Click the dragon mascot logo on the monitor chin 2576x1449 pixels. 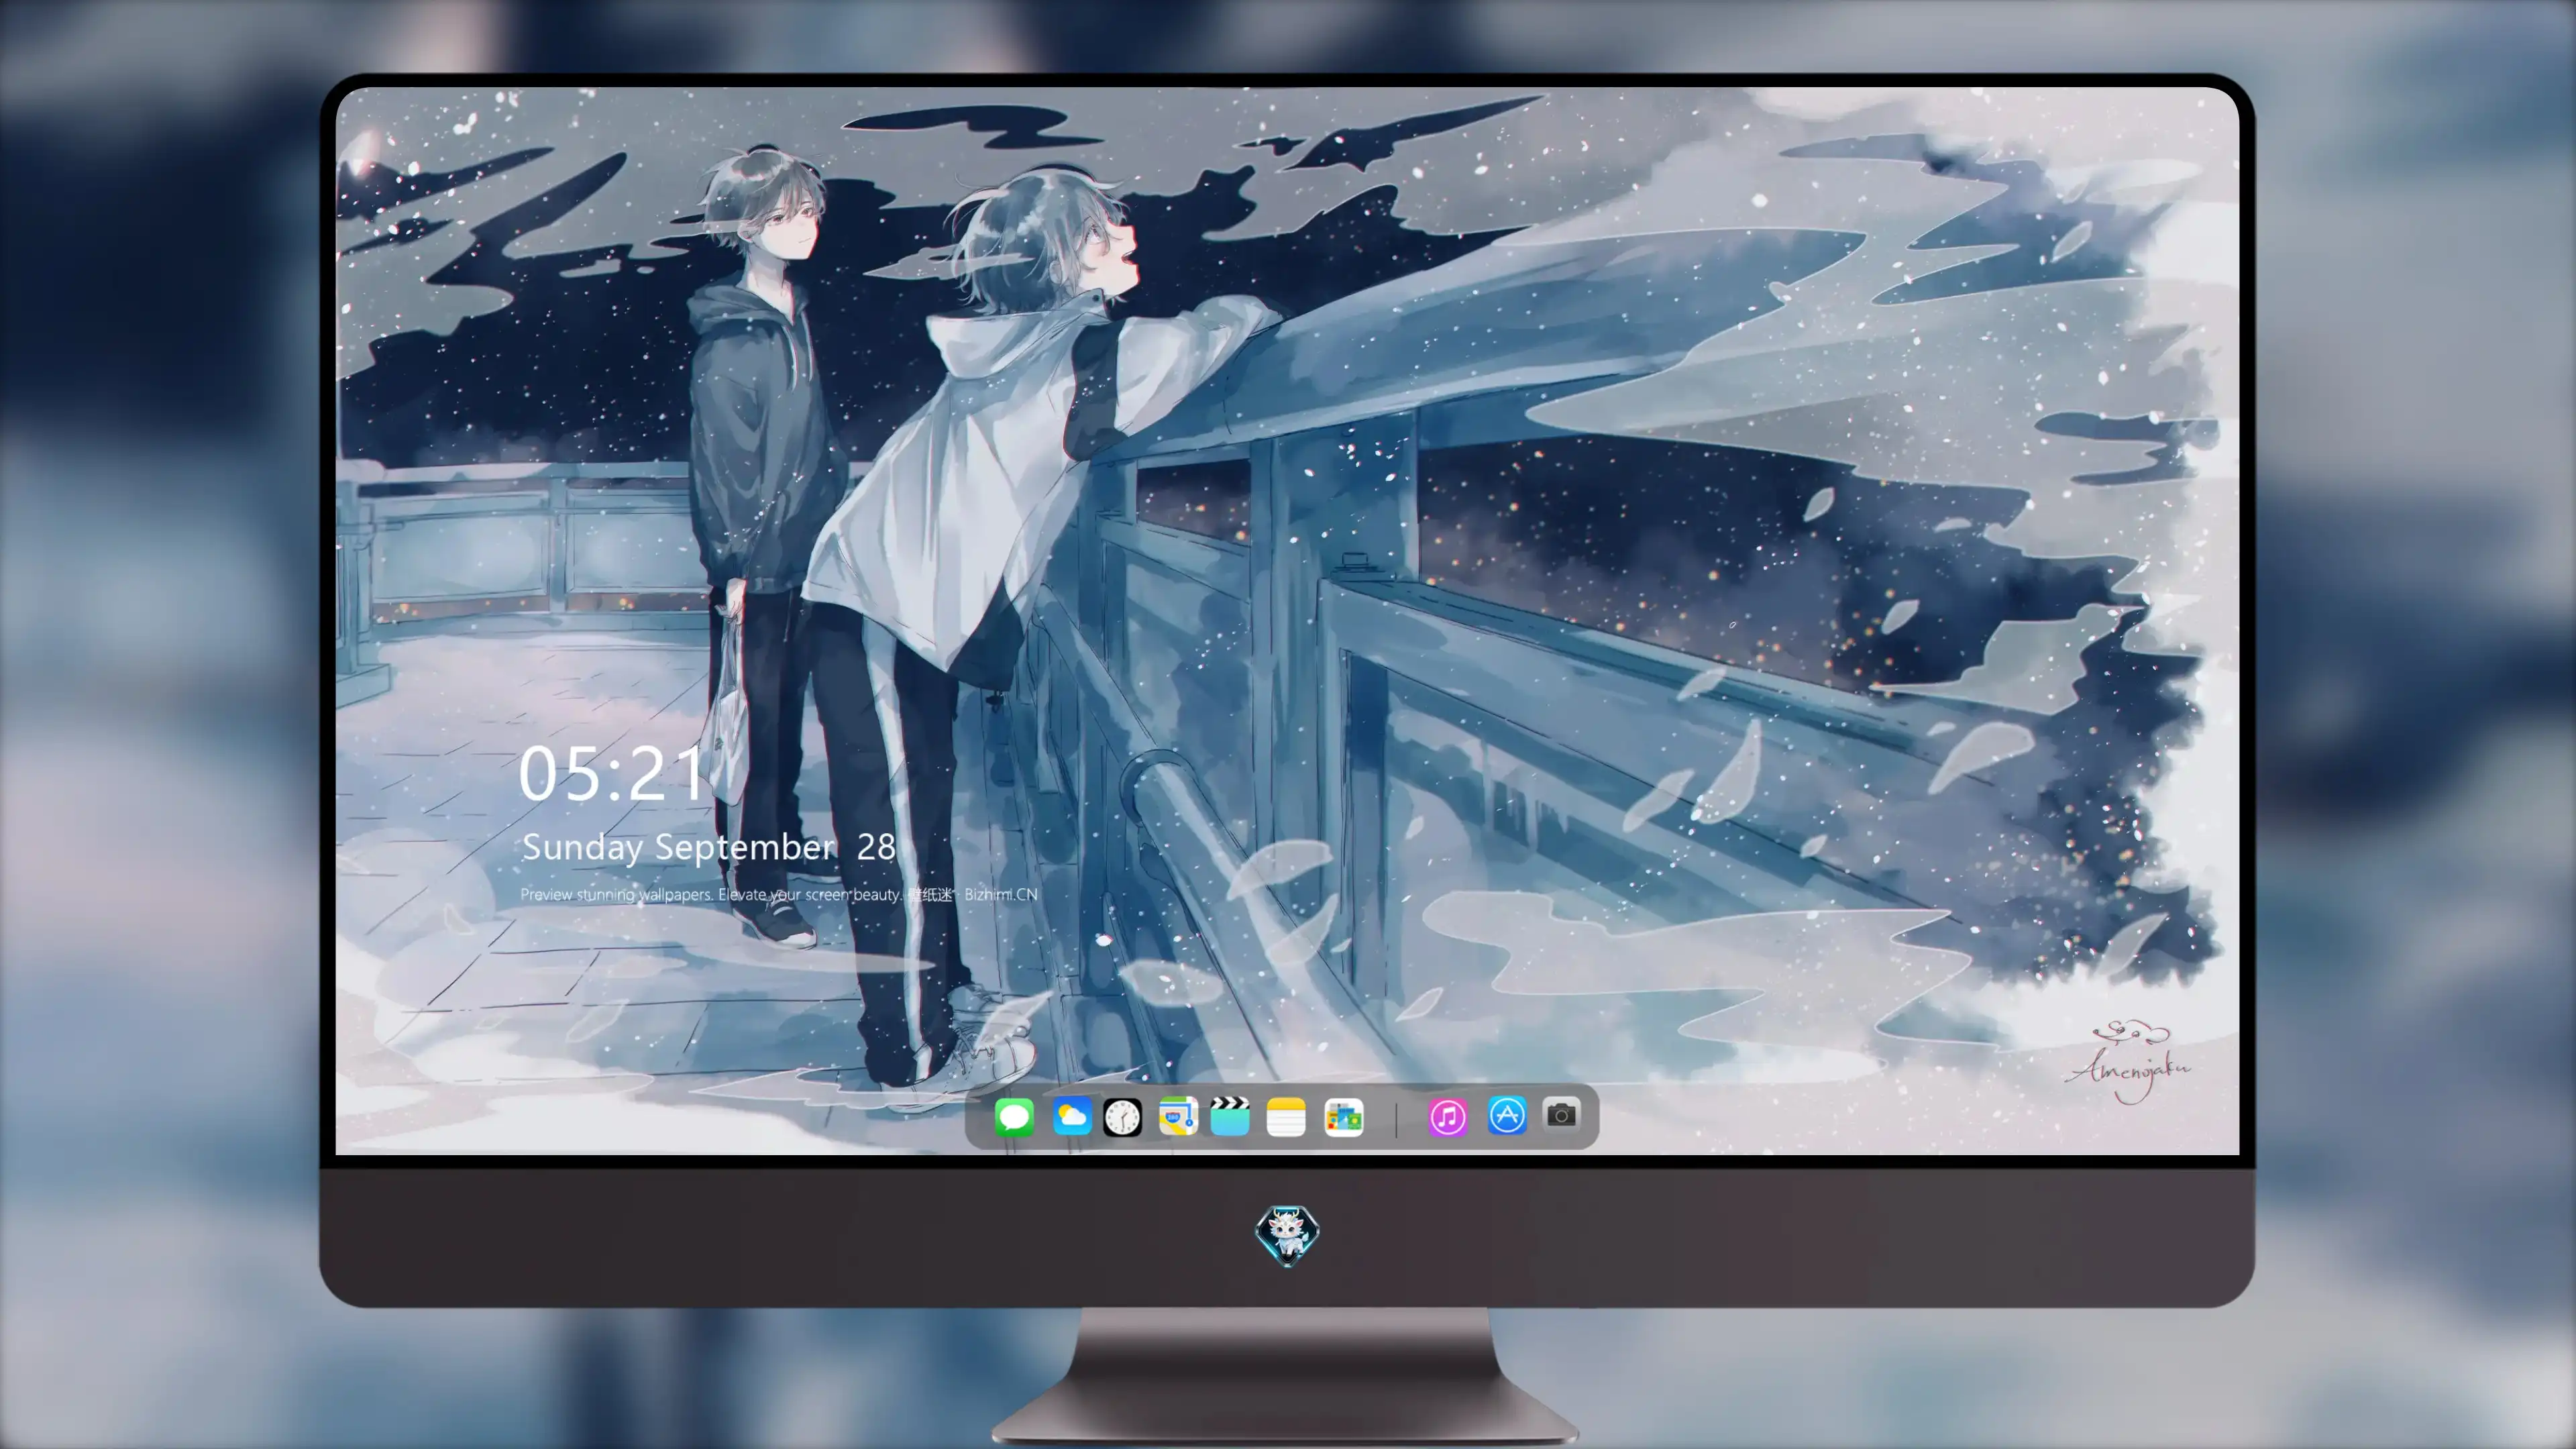click(x=1287, y=1235)
